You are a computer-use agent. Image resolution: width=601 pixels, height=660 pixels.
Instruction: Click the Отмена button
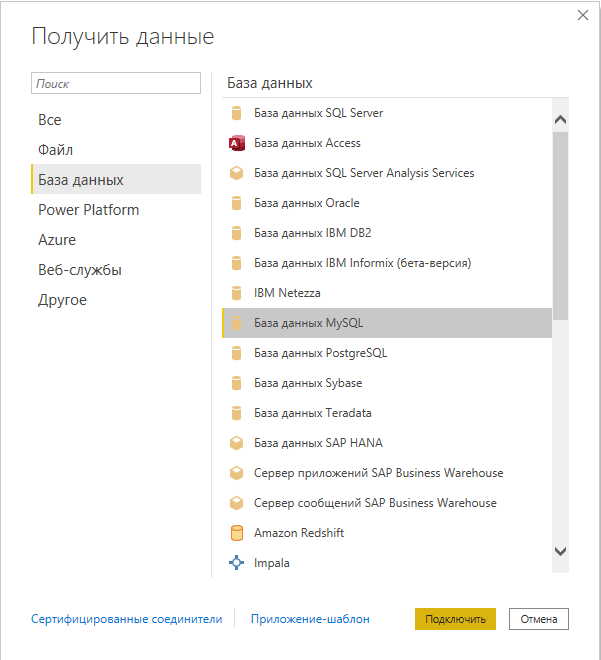[539, 619]
